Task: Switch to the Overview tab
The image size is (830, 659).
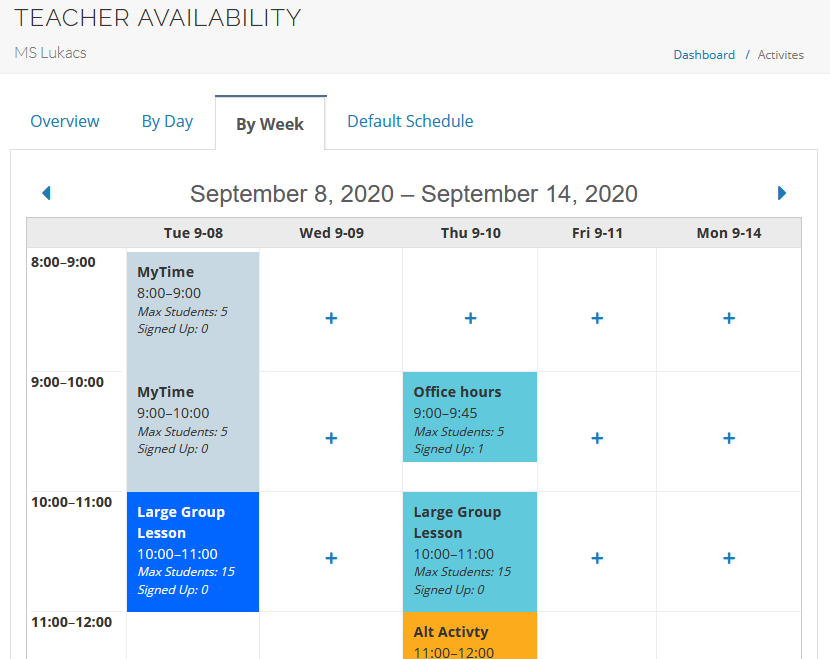Action: click(65, 122)
